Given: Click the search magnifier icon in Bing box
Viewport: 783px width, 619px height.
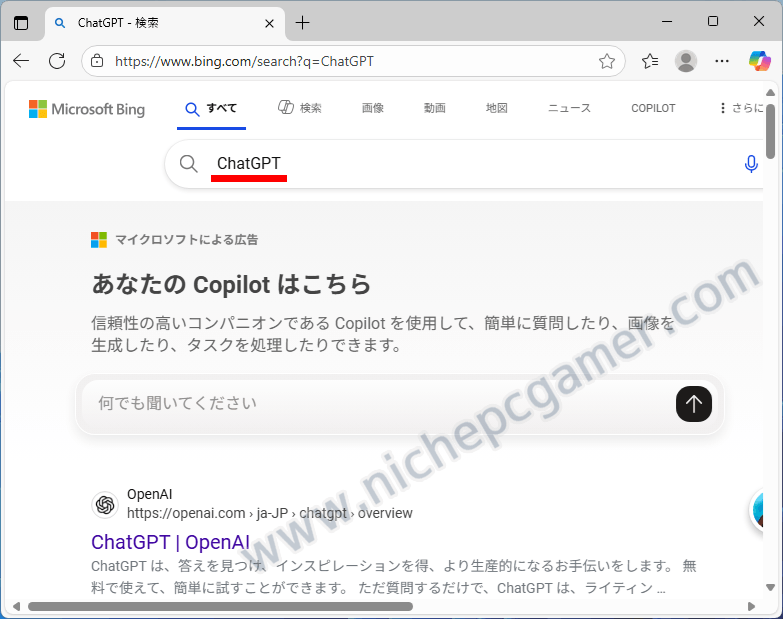Looking at the screenshot, I should (188, 163).
